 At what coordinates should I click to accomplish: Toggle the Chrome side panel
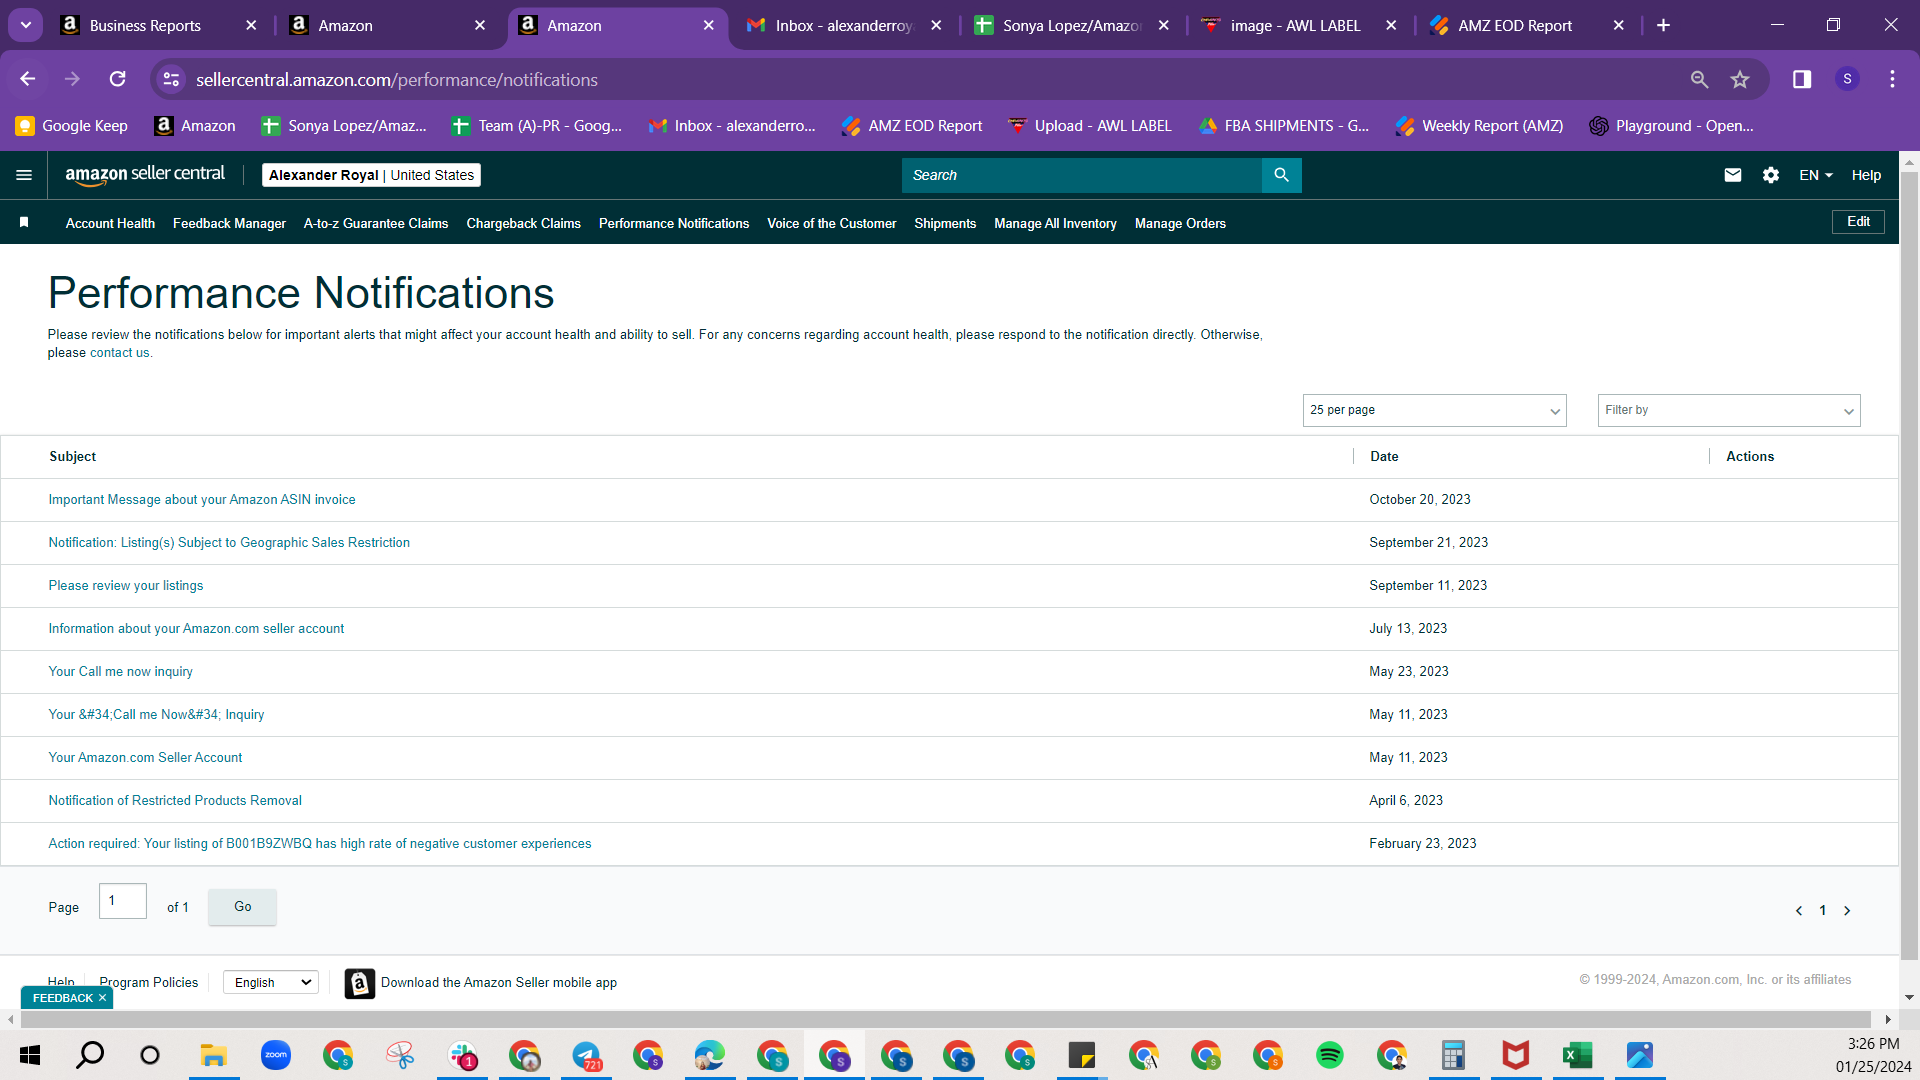[1802, 79]
